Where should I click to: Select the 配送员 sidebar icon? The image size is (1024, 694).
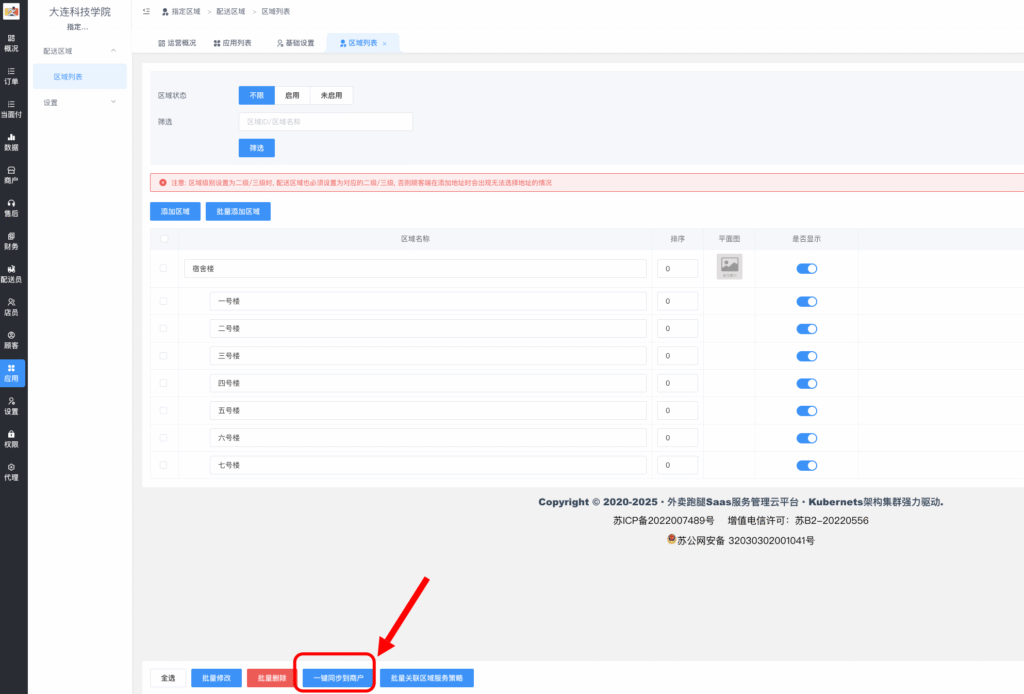pos(11,273)
